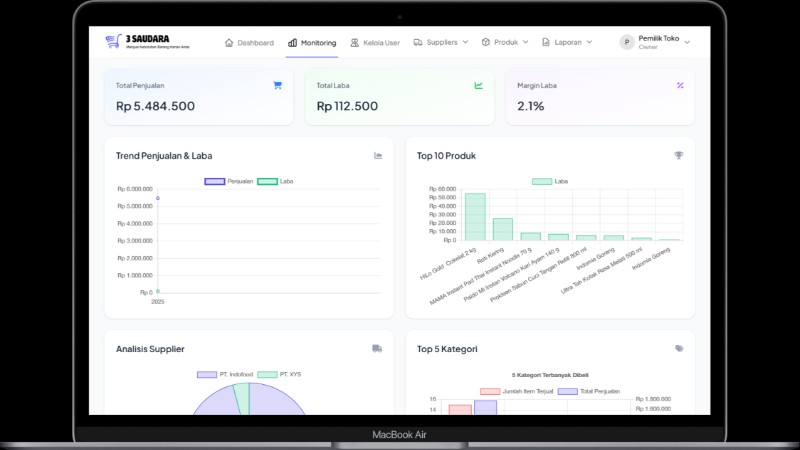Click the percent icon in Margin Laba card

click(x=680, y=85)
